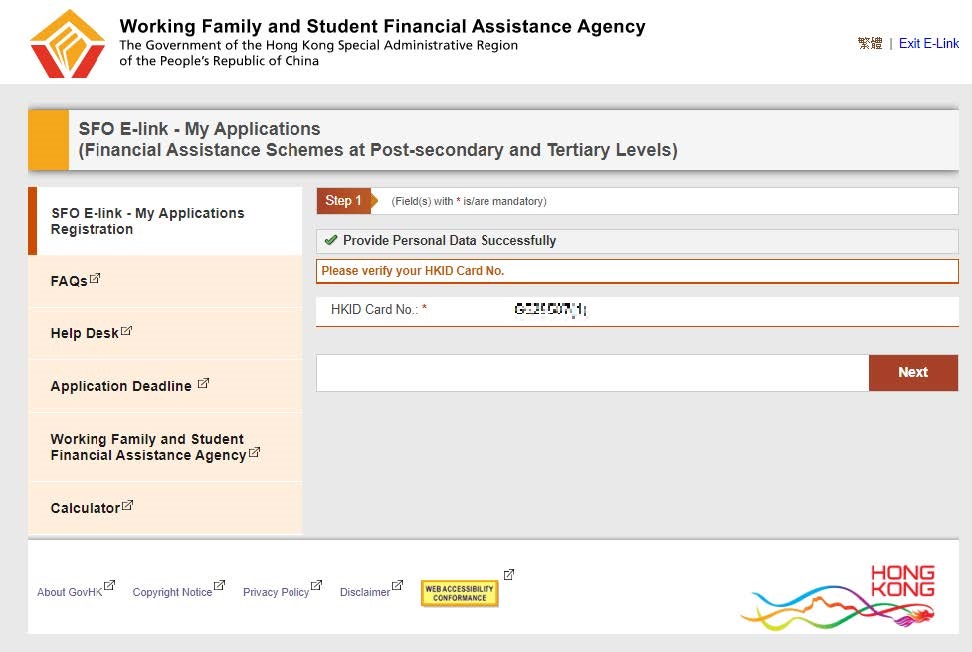Exit E-Link via top-right link
Image resolution: width=972 pixels, height=652 pixels.
point(929,44)
